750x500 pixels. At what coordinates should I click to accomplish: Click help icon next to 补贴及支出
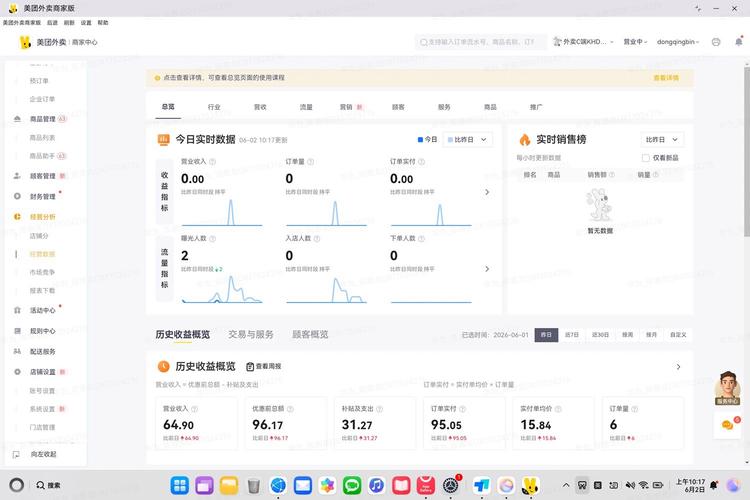tap(379, 409)
